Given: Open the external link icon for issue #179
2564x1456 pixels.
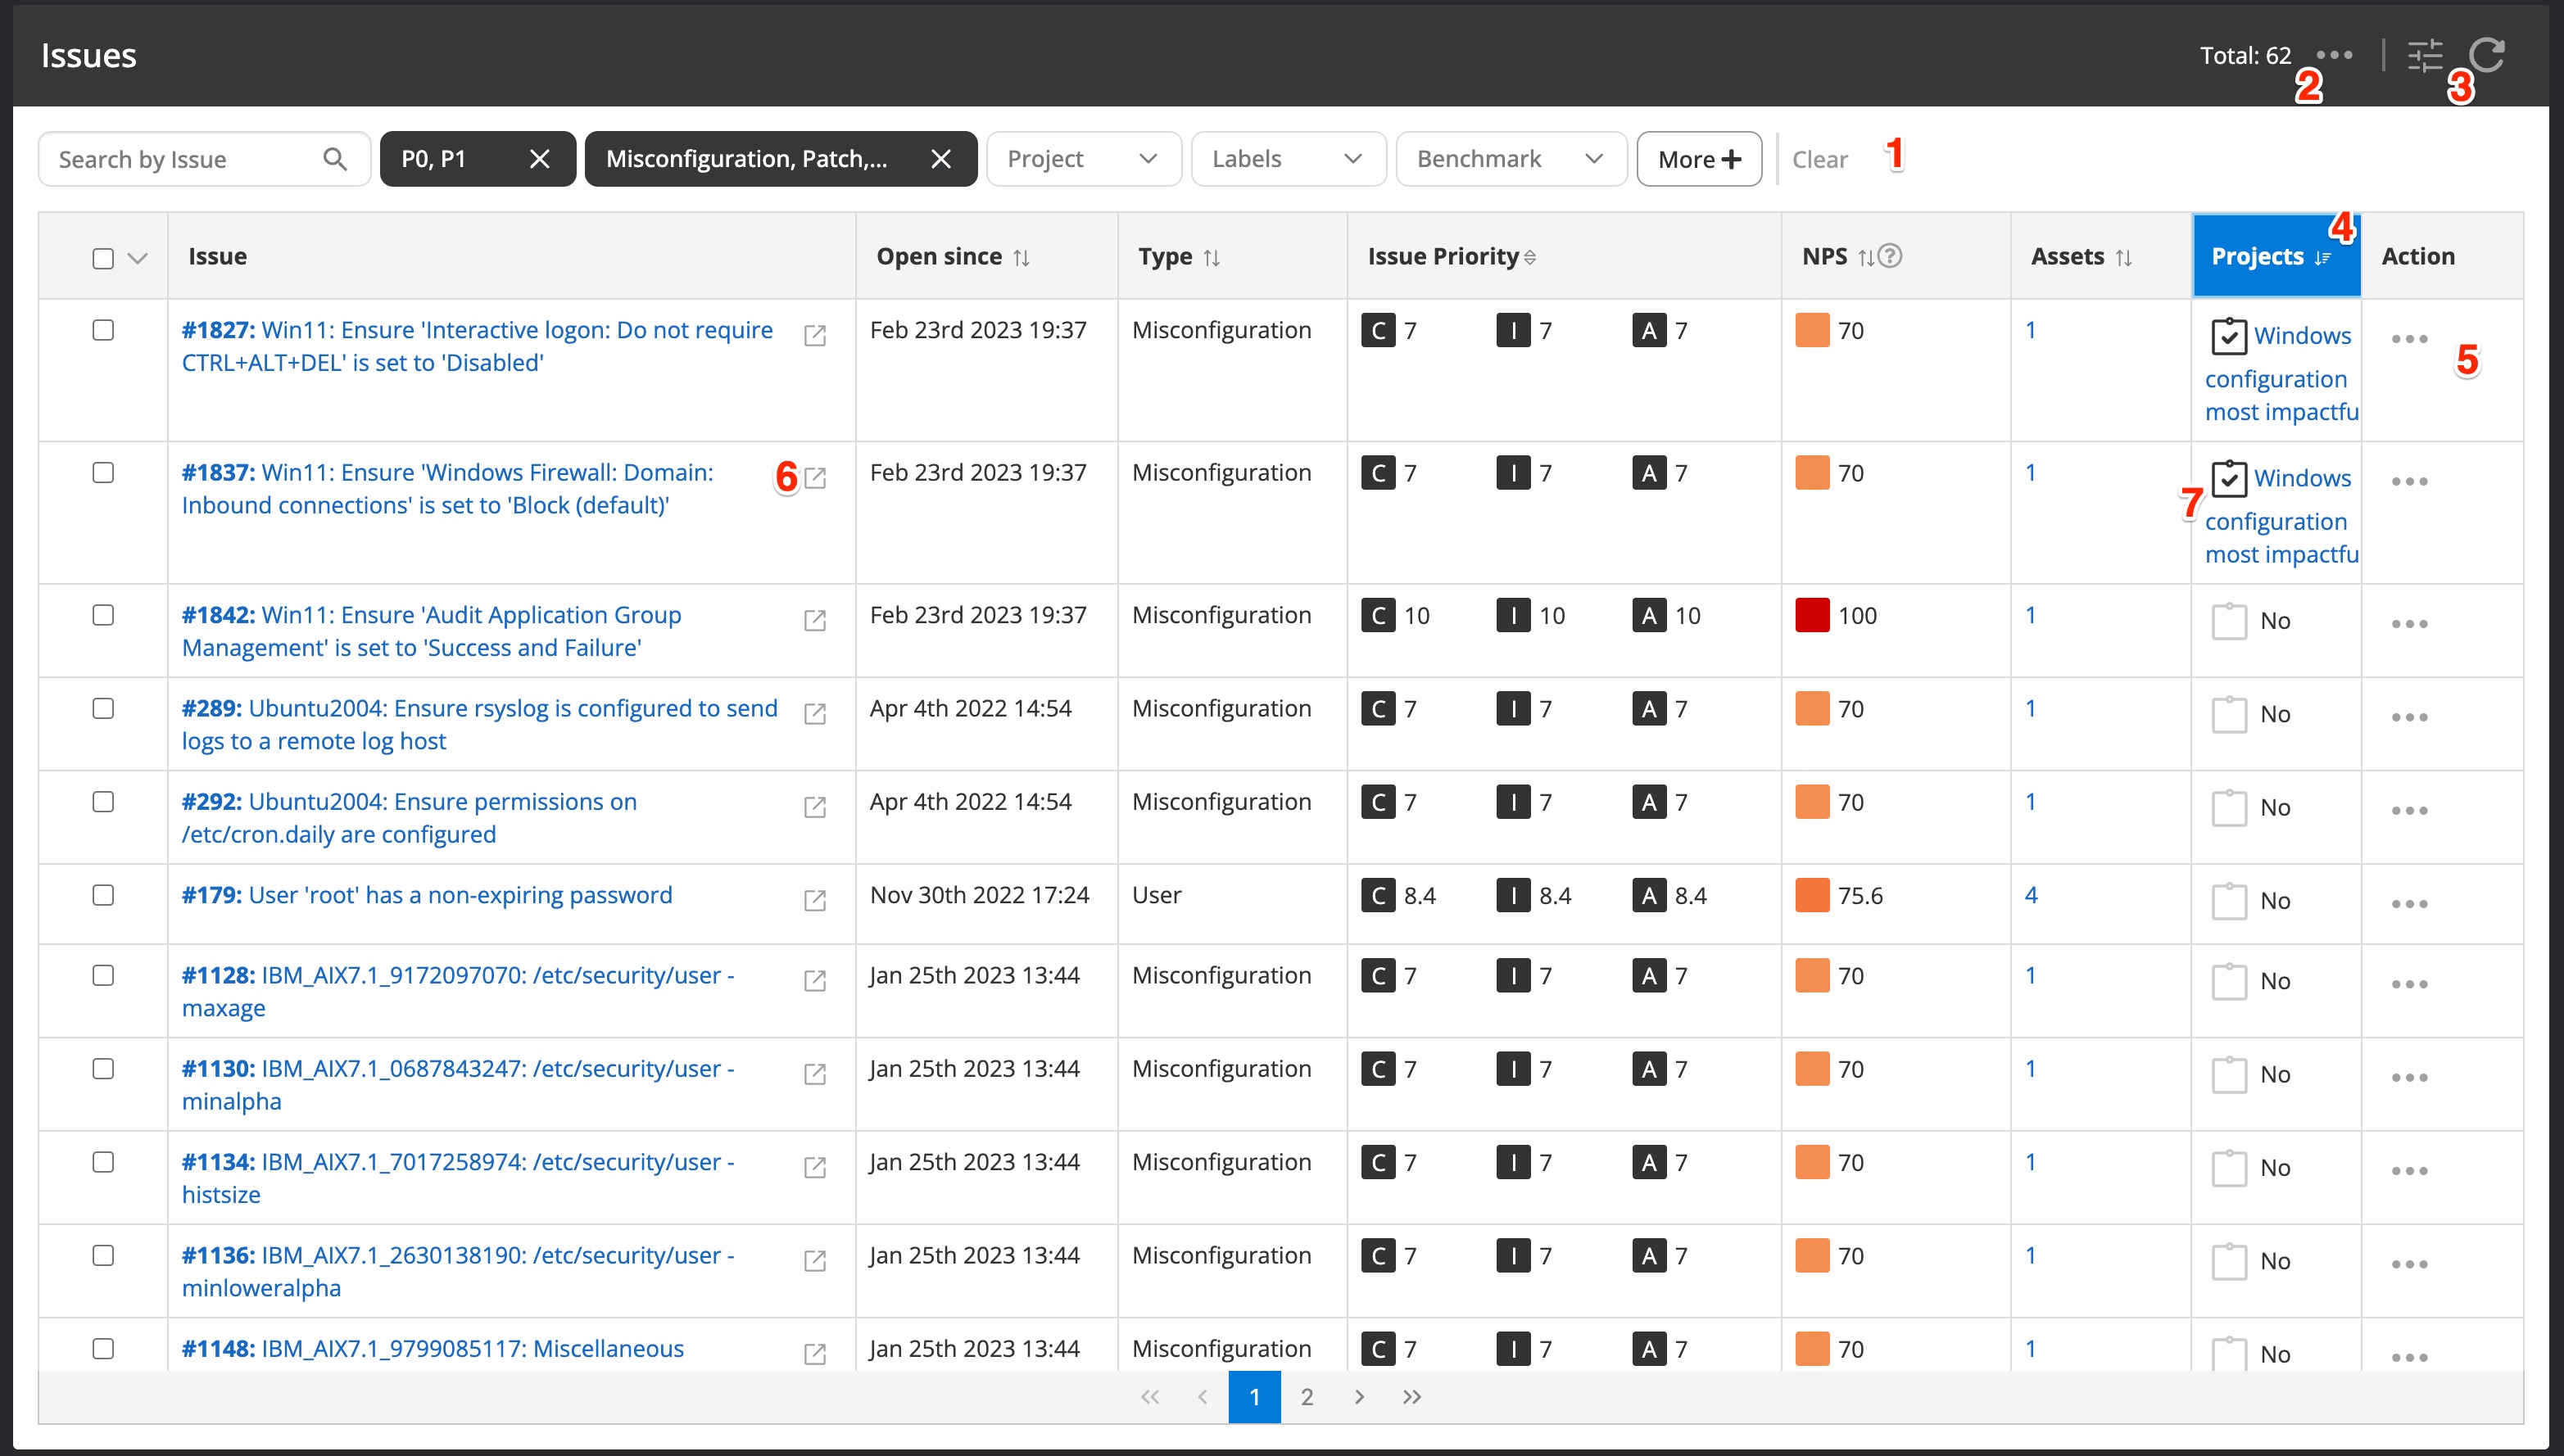Looking at the screenshot, I should [x=815, y=900].
